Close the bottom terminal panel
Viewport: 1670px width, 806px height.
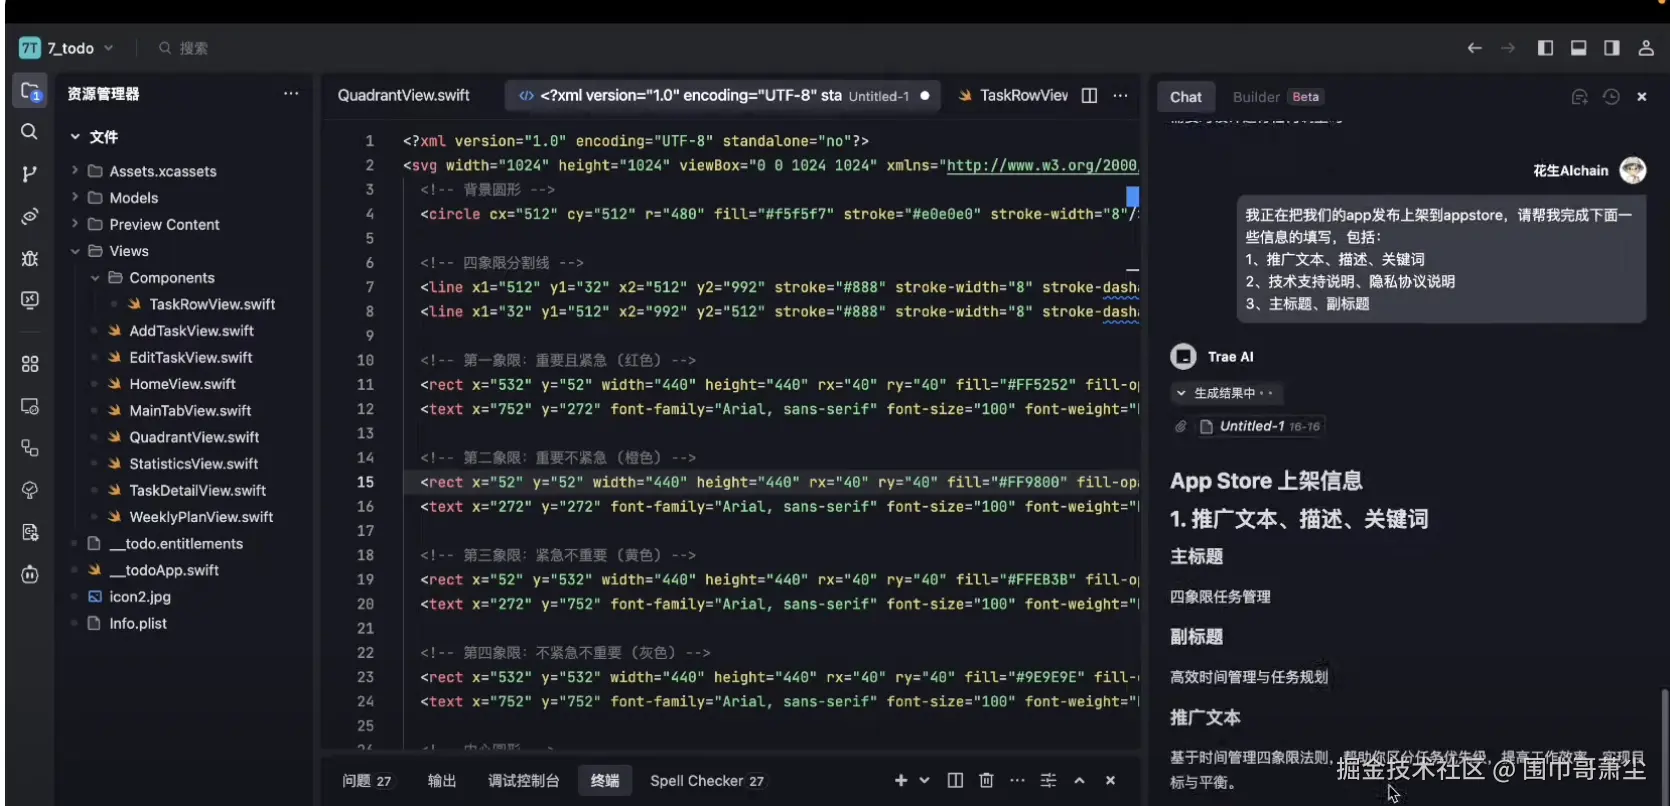point(1110,780)
